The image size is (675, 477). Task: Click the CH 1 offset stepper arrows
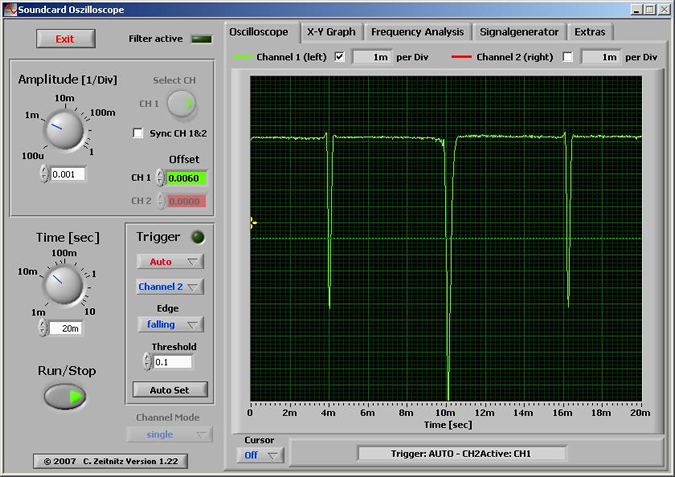[x=160, y=178]
